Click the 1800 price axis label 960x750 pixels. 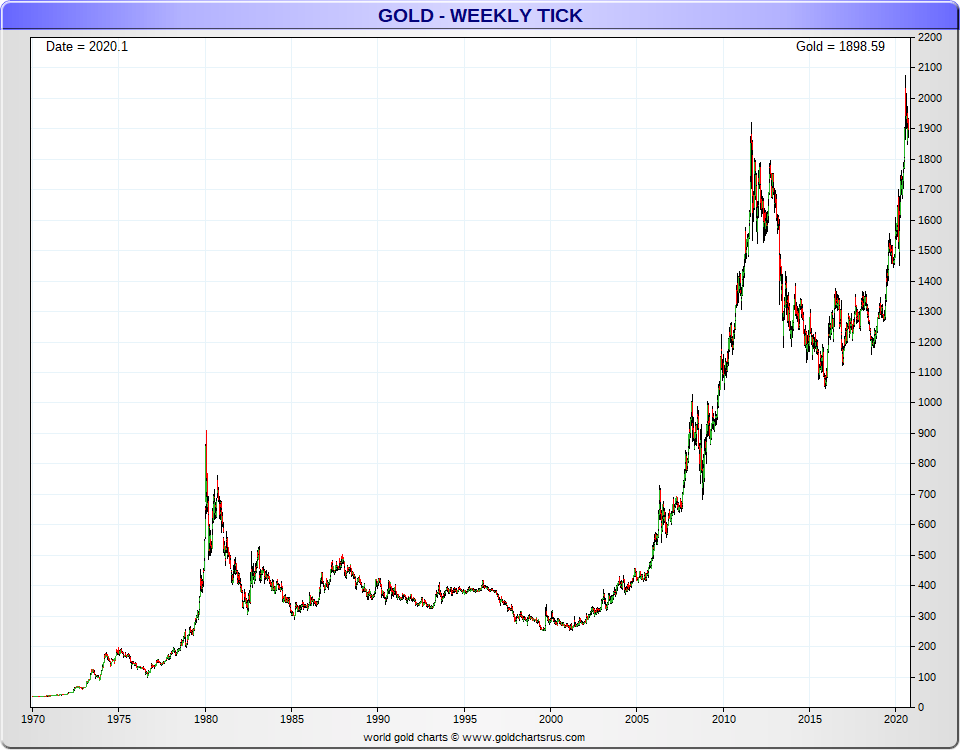point(930,159)
